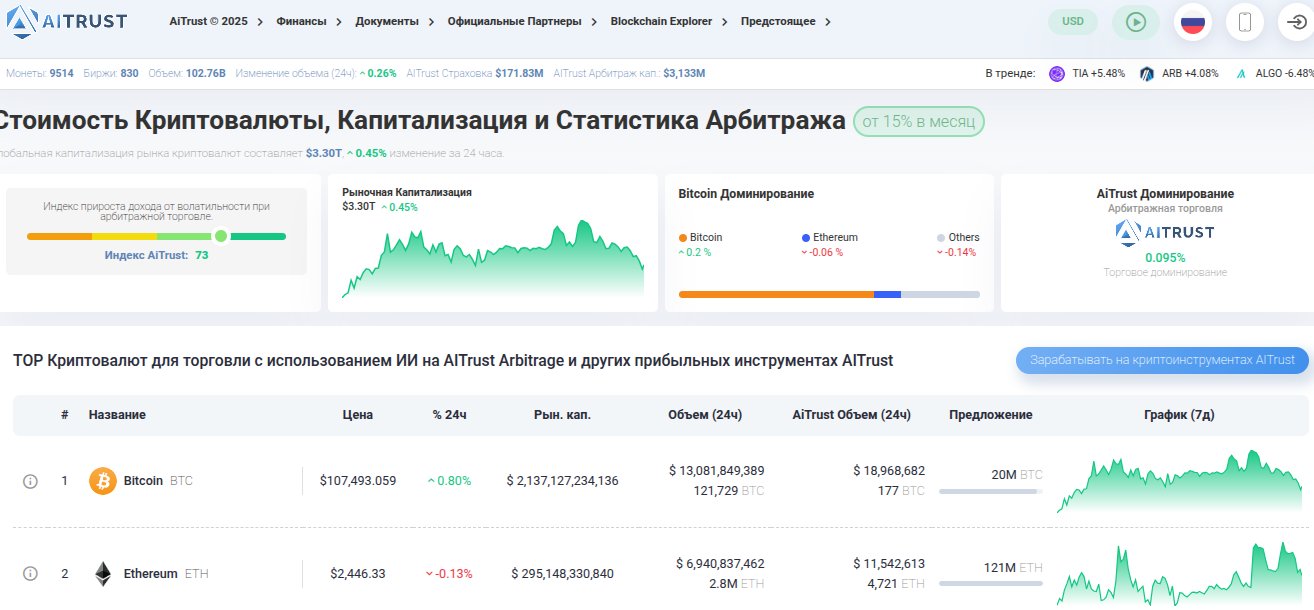This screenshot has height=610, width=1314.
Task: Click Ethereum market cap $295,148,330,840
Action: point(562,574)
